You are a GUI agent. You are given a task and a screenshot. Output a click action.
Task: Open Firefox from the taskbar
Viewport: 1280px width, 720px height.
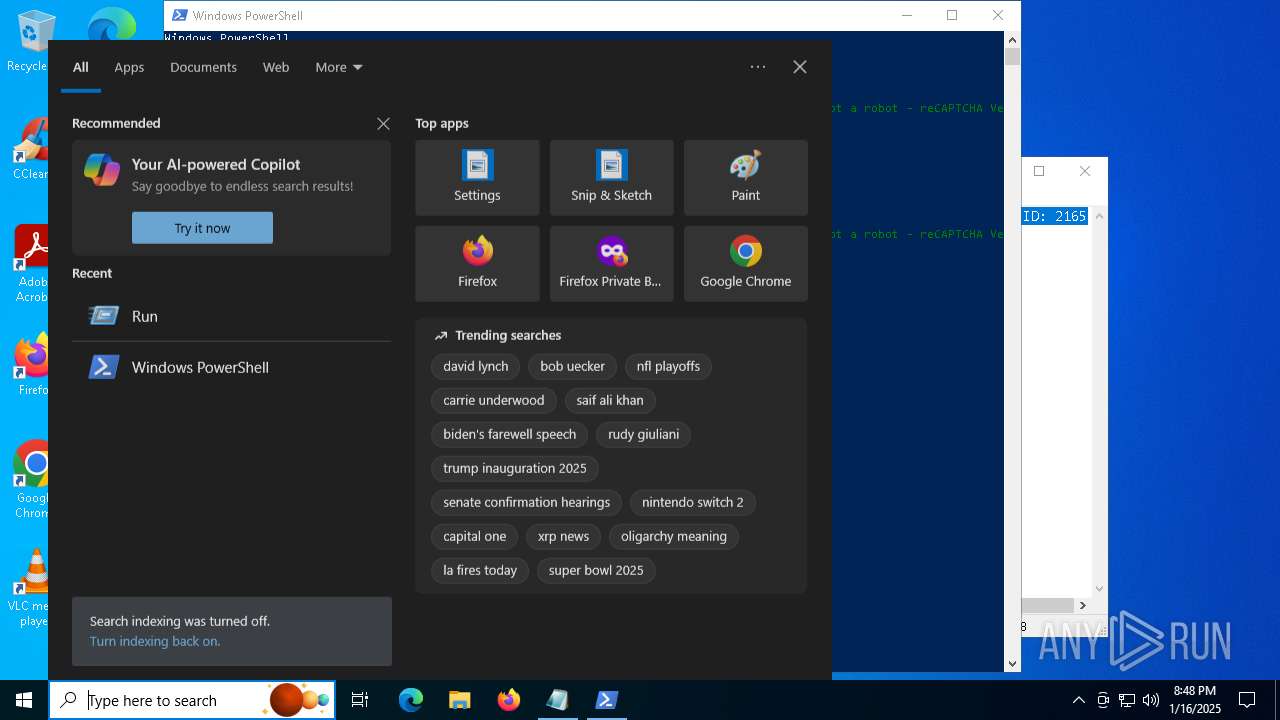pyautogui.click(x=508, y=700)
